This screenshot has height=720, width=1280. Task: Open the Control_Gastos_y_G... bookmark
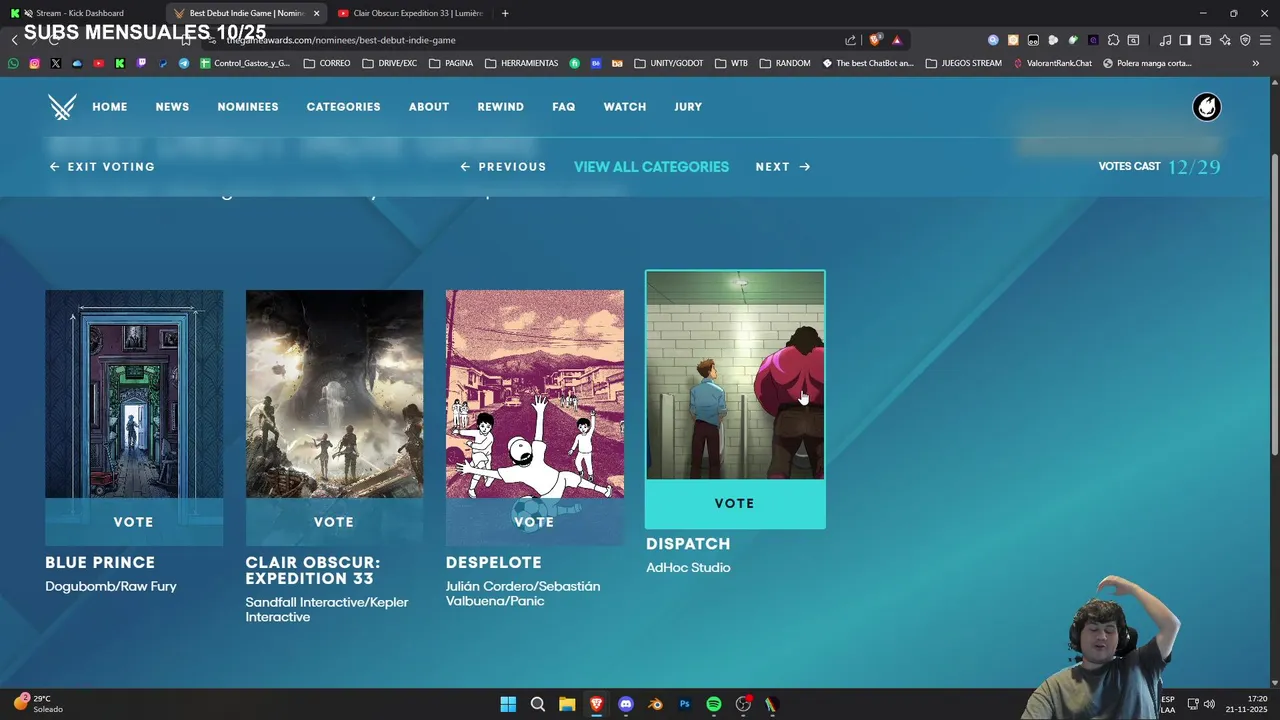[x=245, y=63]
